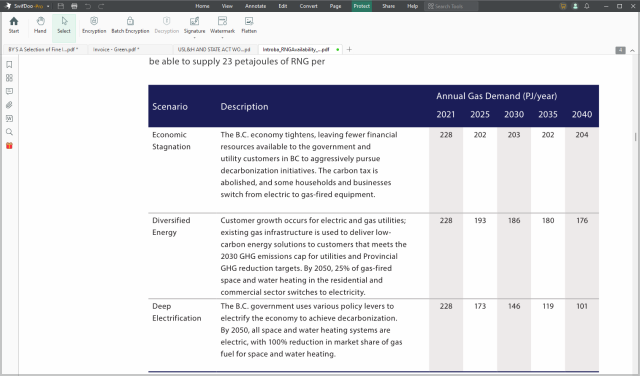The width and height of the screenshot is (640, 376).
Task: Switch to BY'S A Selection of Fine tab
Action: click(44, 49)
